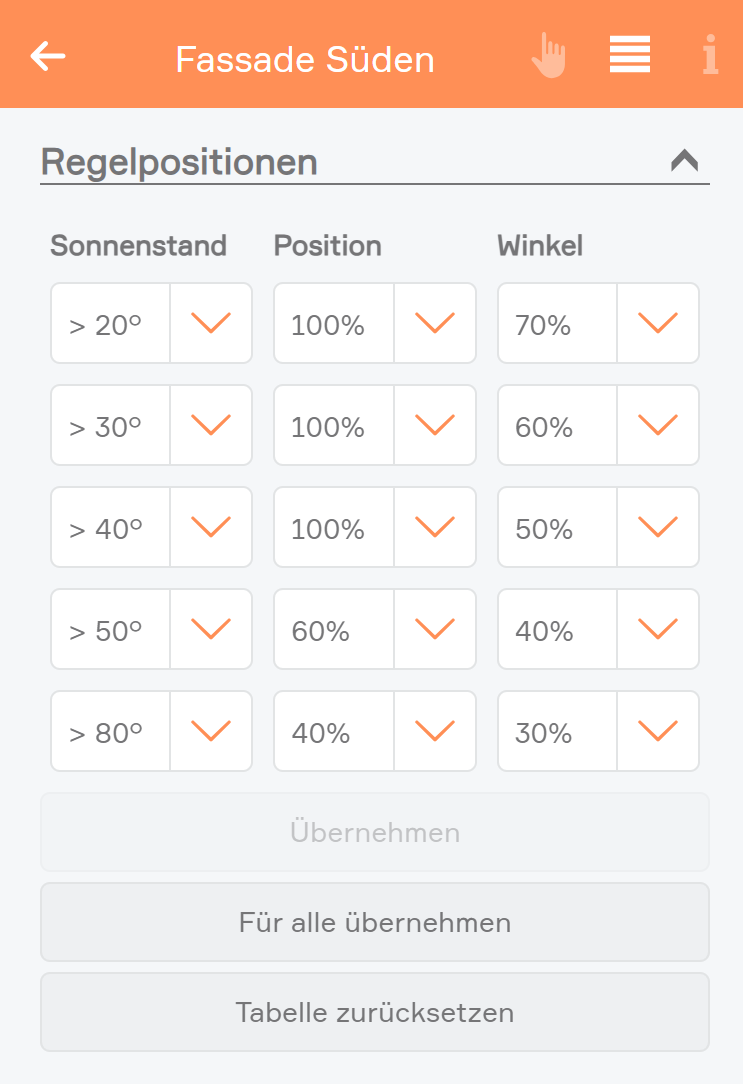Open the > 50° Sonnenstand dropdown
Image resolution: width=743 pixels, height=1084 pixels.
coord(151,629)
